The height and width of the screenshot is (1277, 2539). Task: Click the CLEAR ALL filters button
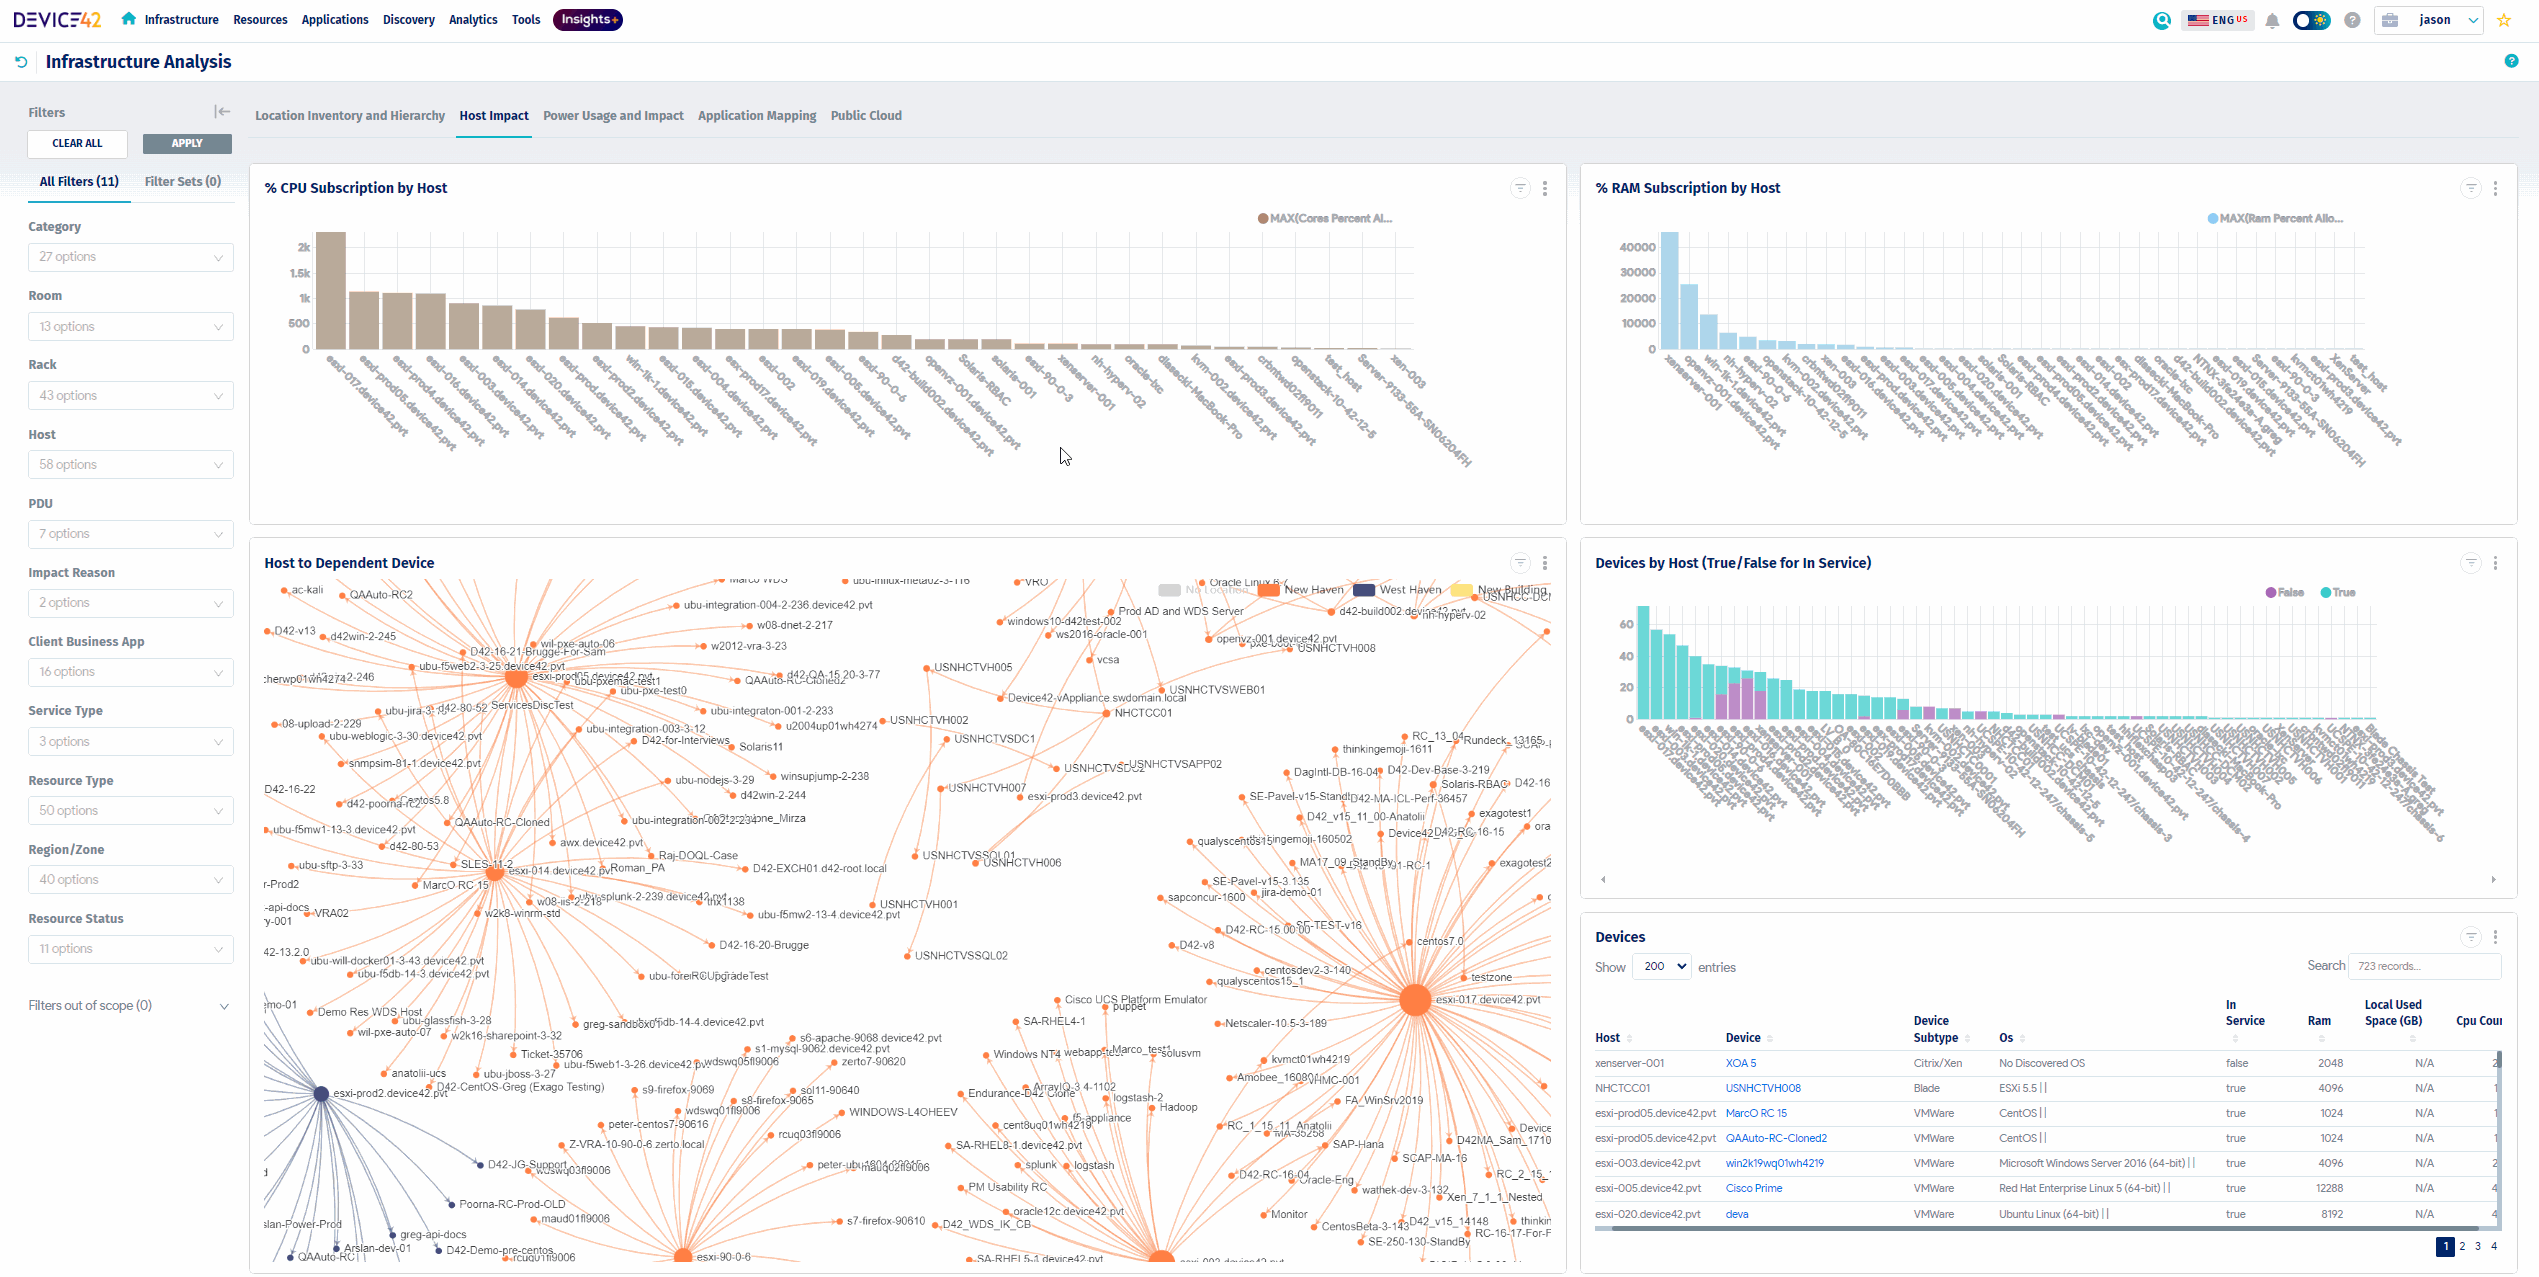tap(77, 144)
